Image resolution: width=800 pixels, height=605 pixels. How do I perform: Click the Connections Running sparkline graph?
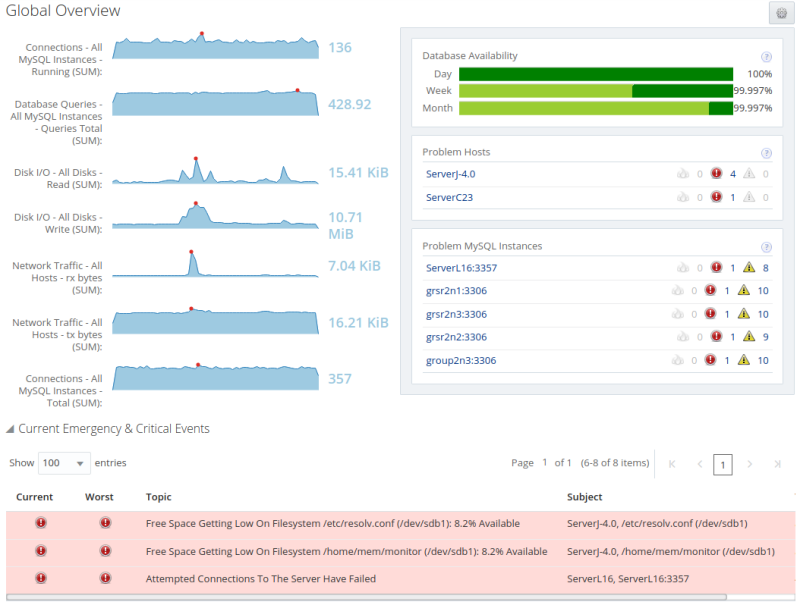click(215, 46)
